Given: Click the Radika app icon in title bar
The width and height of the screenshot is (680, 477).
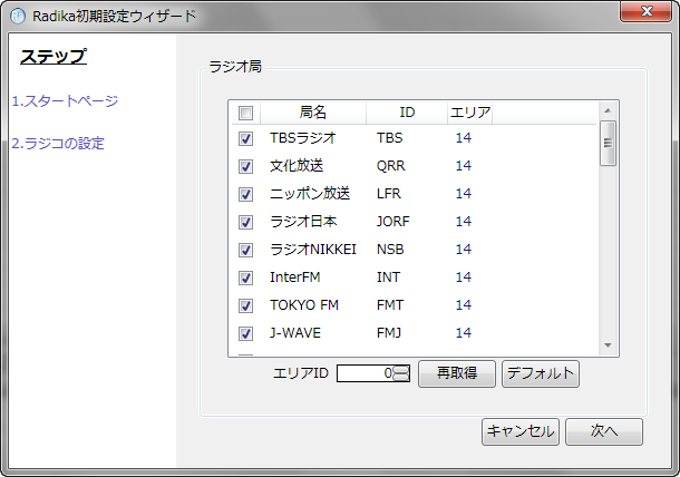Looking at the screenshot, I should 17,16.
